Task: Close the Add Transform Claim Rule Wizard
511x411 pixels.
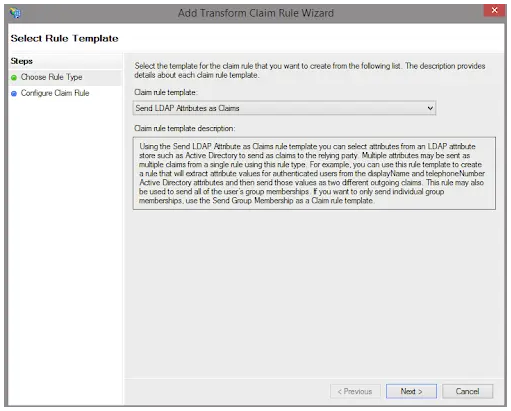Action: coord(495,10)
